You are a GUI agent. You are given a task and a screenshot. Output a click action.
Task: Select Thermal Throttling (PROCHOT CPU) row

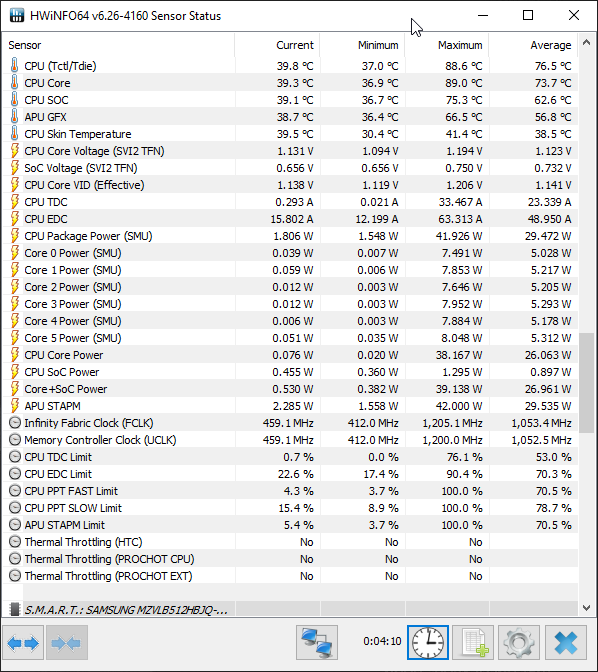pyautogui.click(x=290, y=559)
